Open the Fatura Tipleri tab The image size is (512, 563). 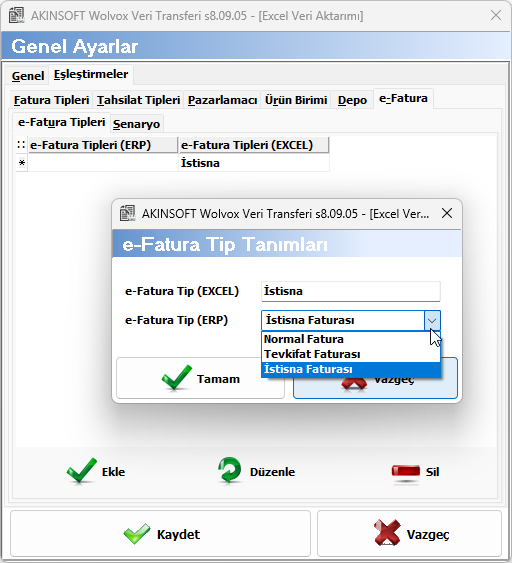51,100
